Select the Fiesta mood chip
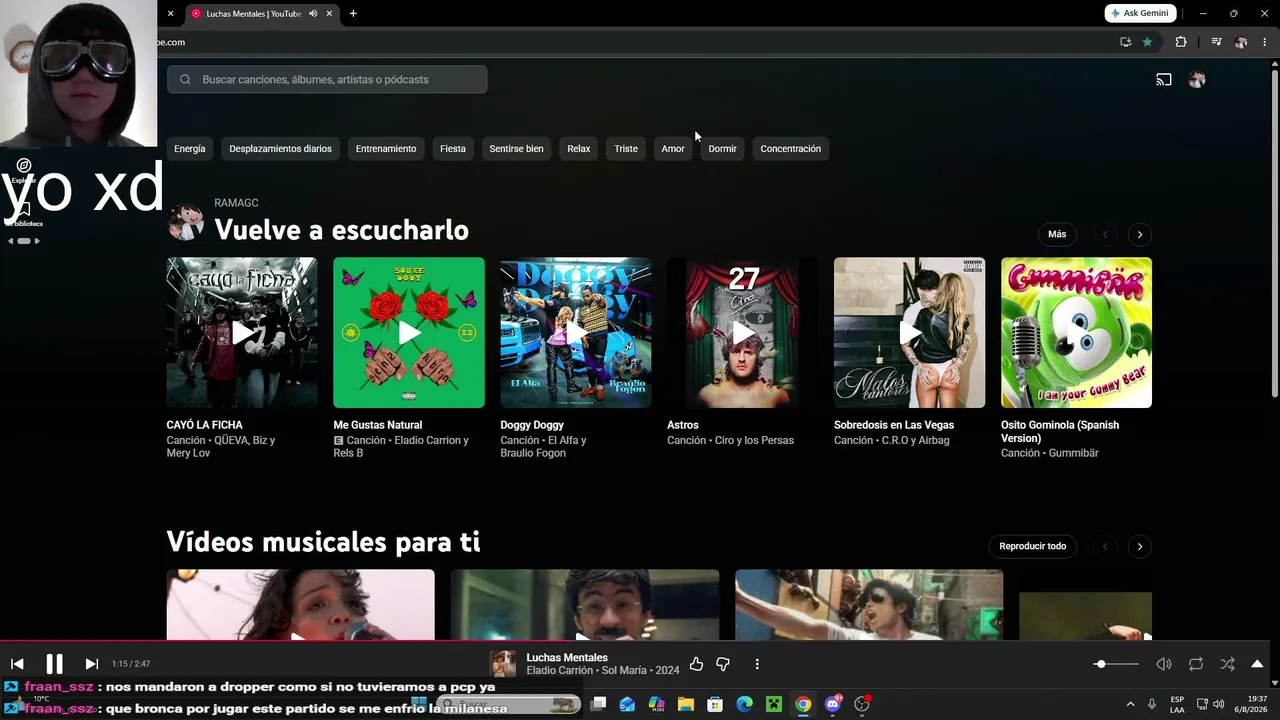The height and width of the screenshot is (720, 1280). coord(453,149)
